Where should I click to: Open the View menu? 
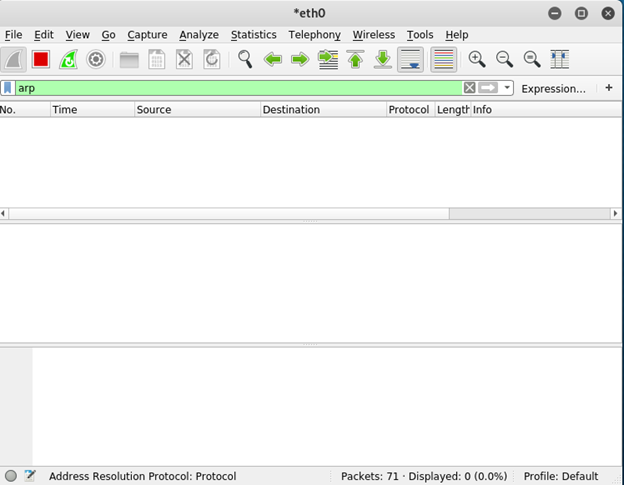tap(78, 35)
